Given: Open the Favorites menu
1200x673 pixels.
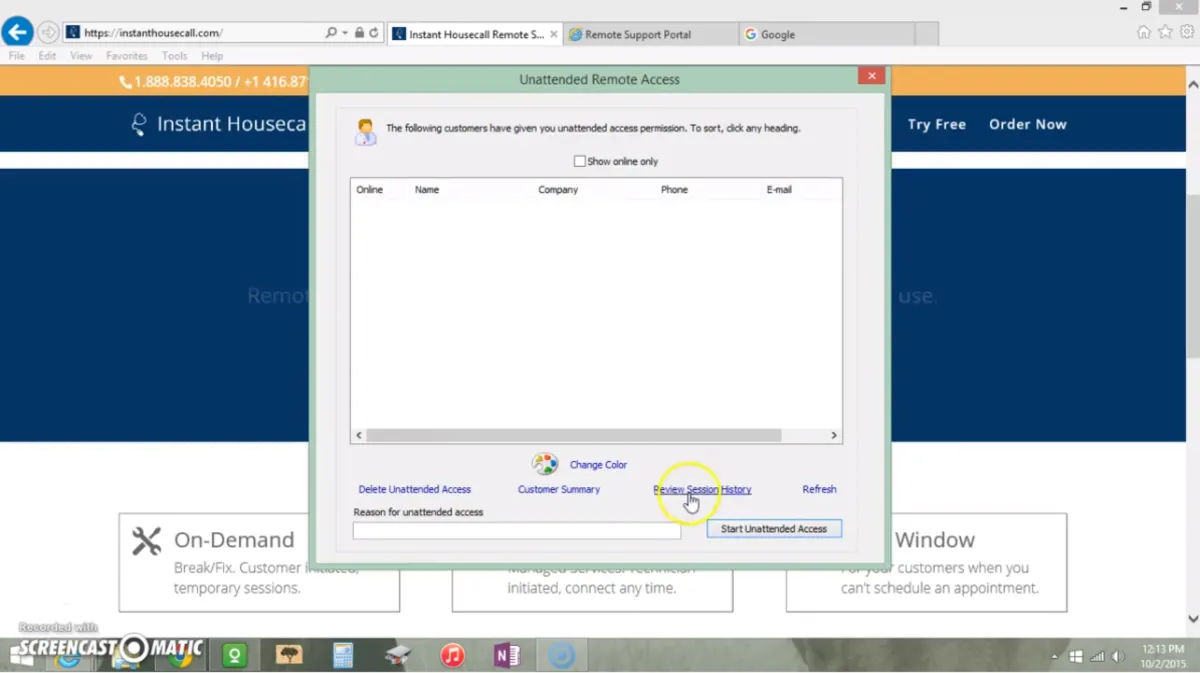Looking at the screenshot, I should [x=127, y=56].
